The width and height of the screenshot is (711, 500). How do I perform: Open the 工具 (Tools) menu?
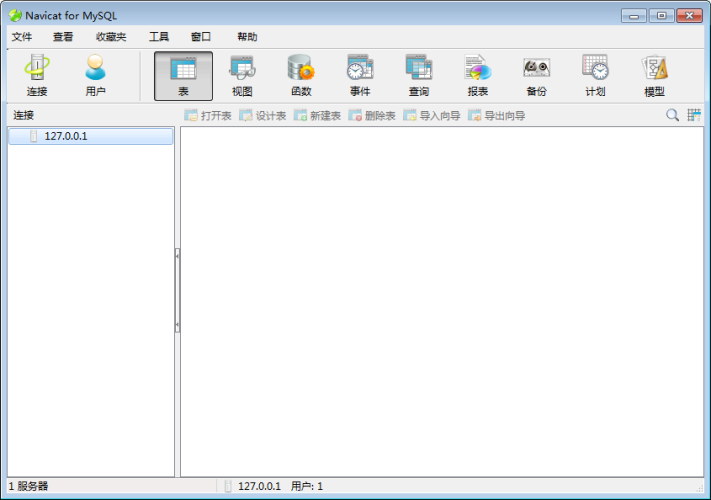click(x=159, y=37)
